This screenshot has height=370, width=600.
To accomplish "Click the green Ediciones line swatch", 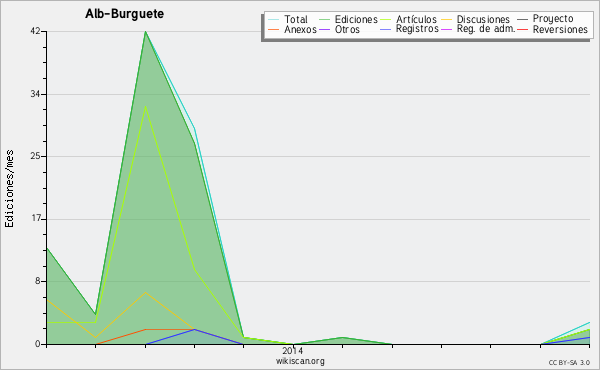I will (324, 20).
